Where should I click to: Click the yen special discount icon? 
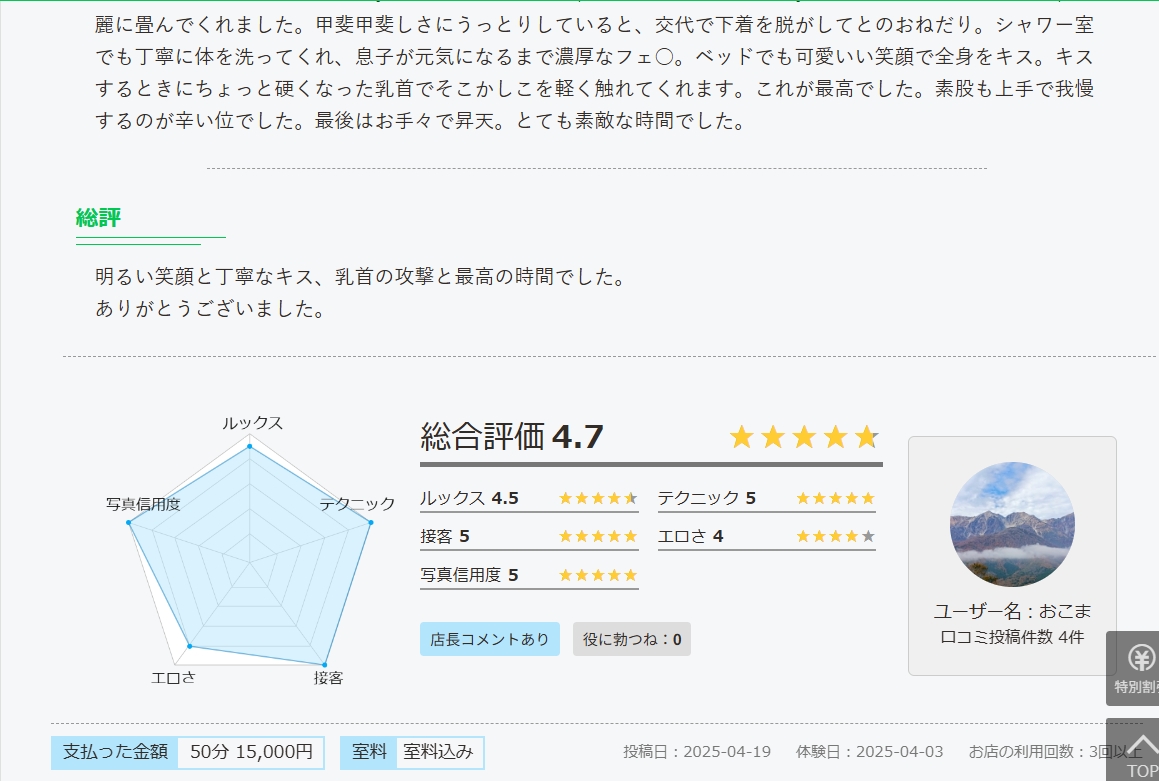point(1140,658)
